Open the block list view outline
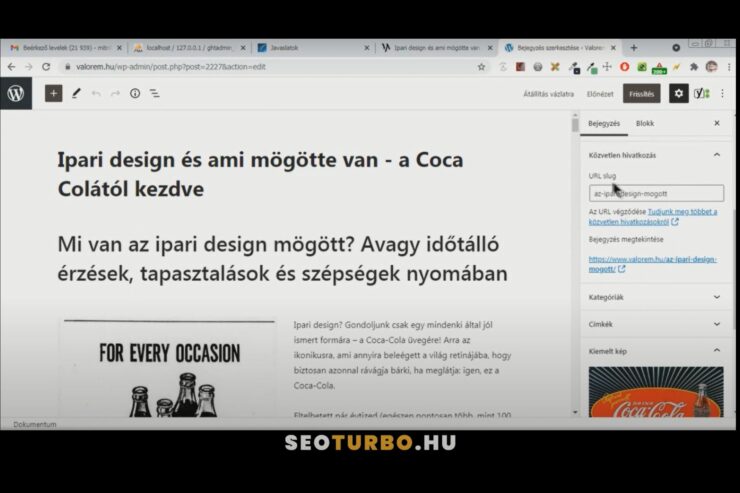Screen dimensions: 740x493 point(155,93)
